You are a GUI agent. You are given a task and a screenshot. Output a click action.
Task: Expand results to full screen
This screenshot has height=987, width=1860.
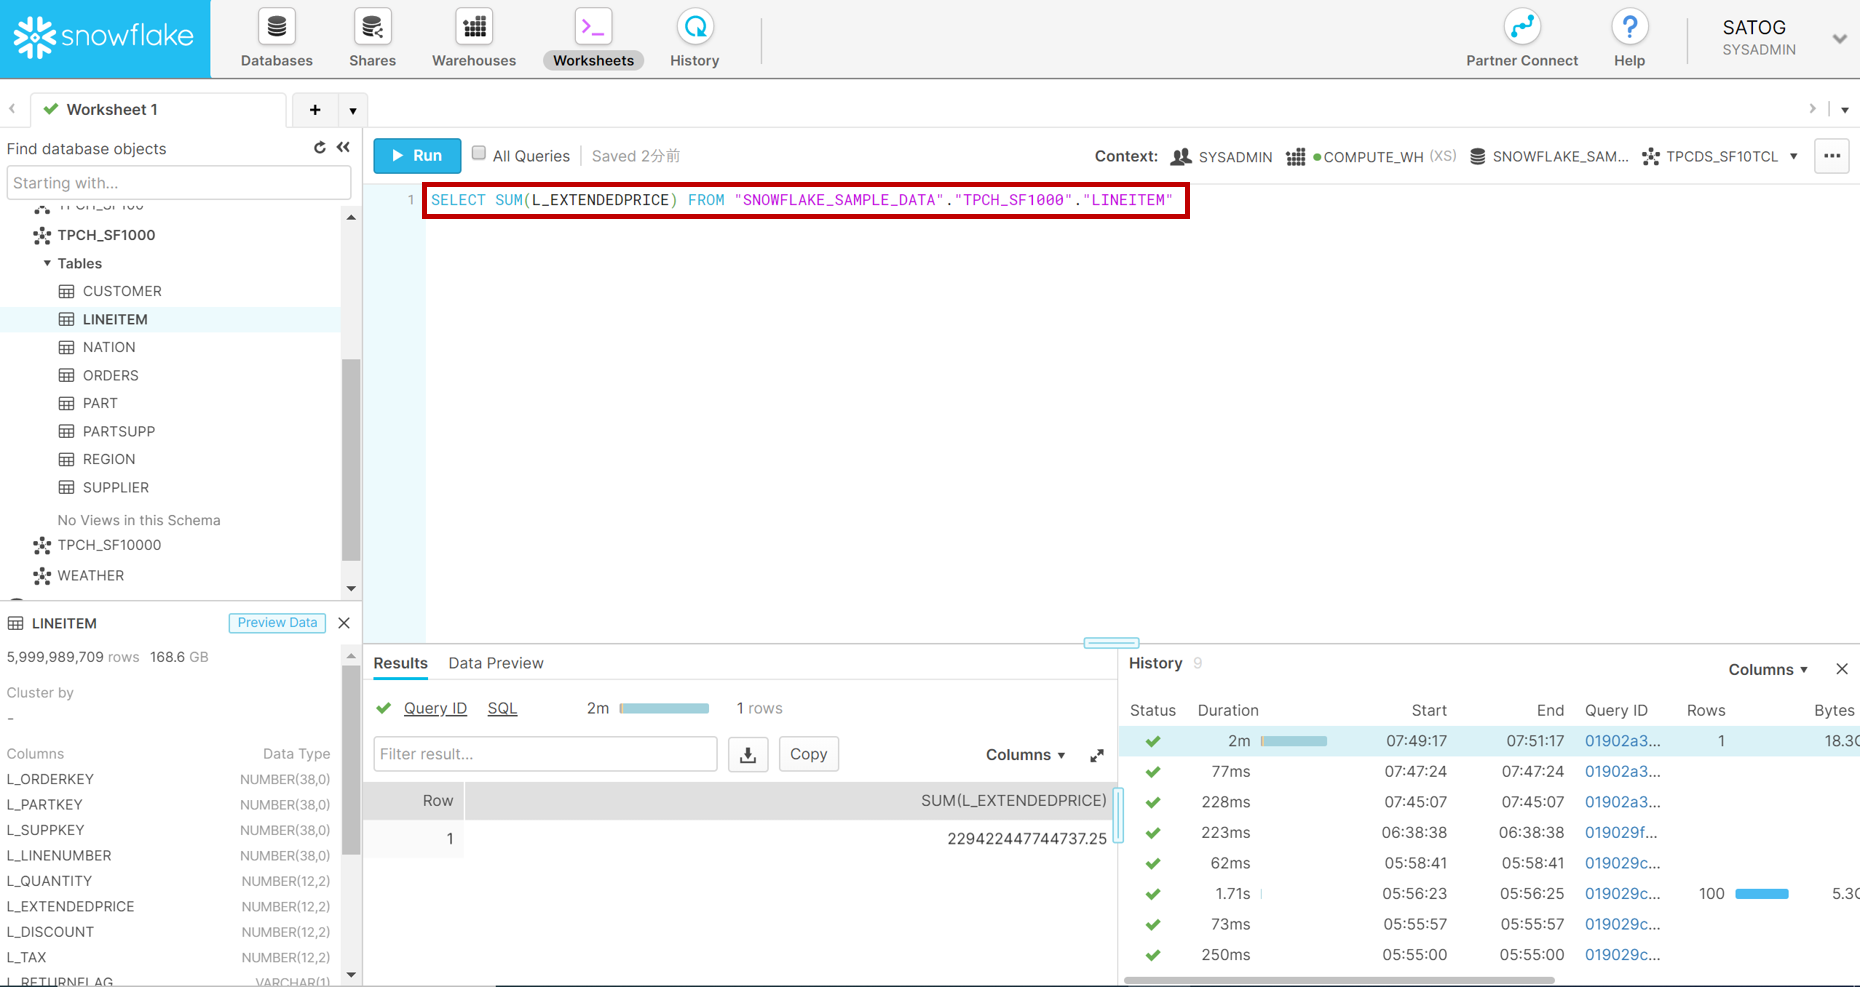tap(1097, 755)
